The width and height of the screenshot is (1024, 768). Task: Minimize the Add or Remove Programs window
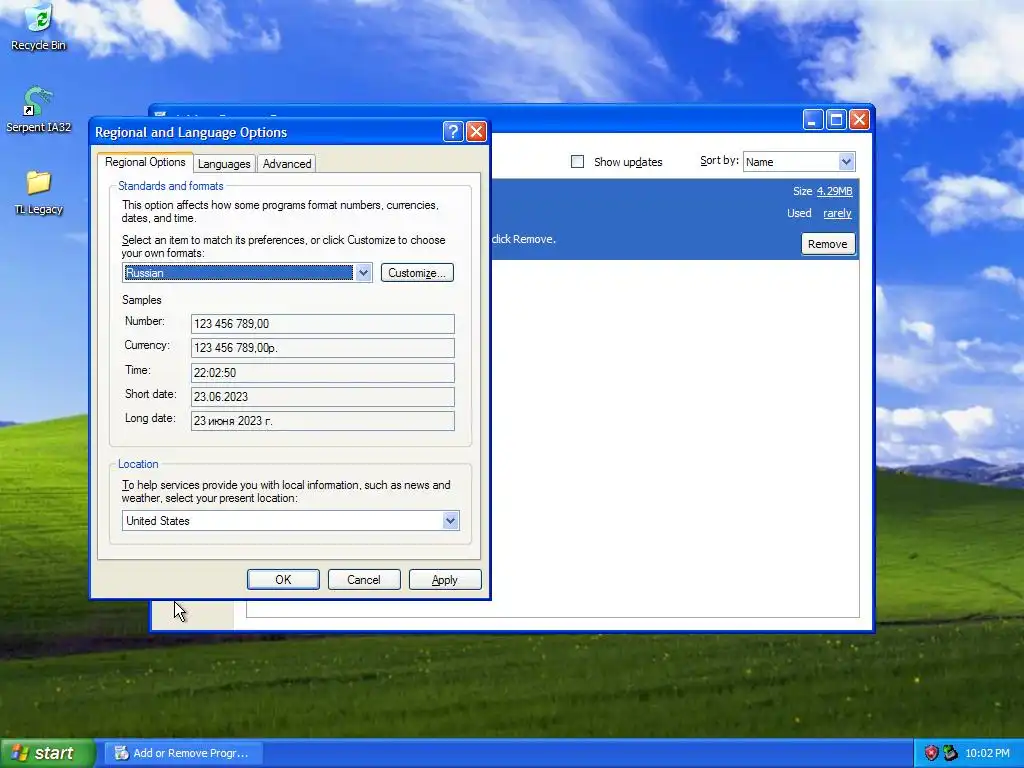click(x=812, y=120)
